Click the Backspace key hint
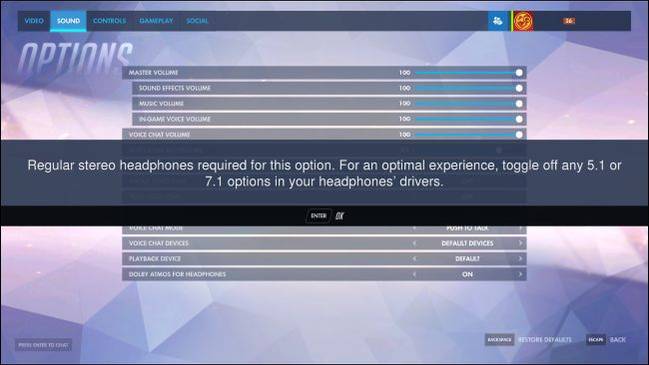Image resolution: width=649 pixels, height=365 pixels. 500,340
